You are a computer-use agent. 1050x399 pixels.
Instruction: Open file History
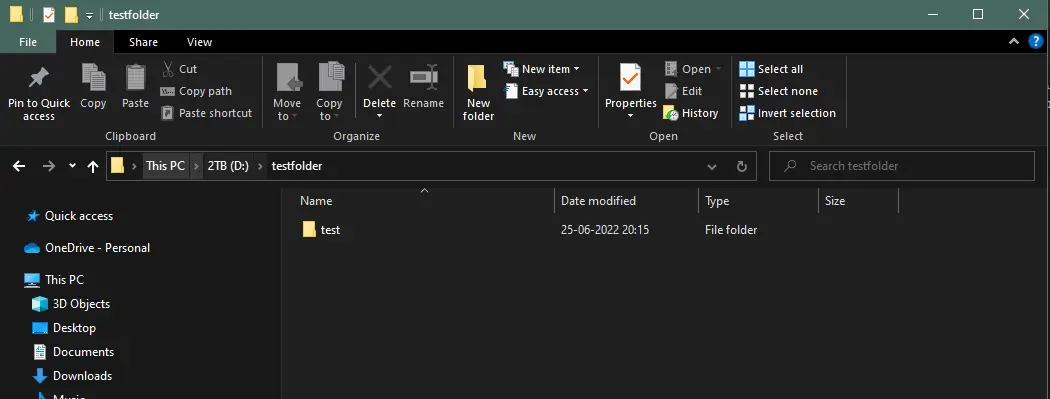click(691, 113)
